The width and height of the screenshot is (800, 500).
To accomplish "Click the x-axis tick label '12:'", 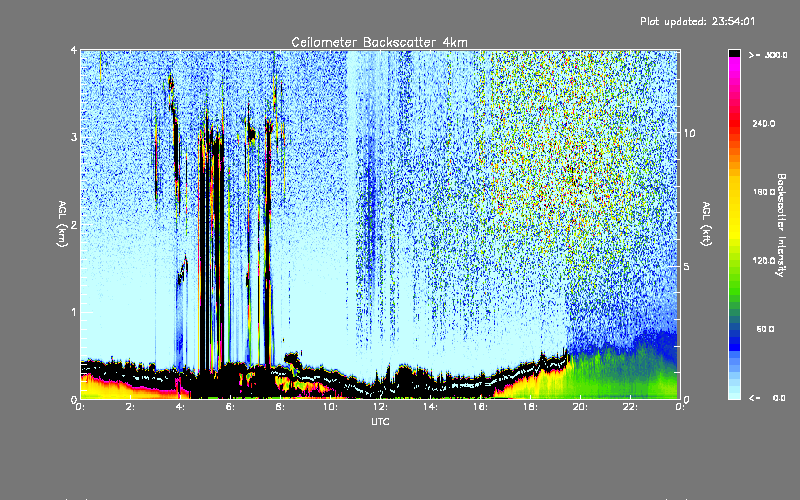I will [x=380, y=407].
